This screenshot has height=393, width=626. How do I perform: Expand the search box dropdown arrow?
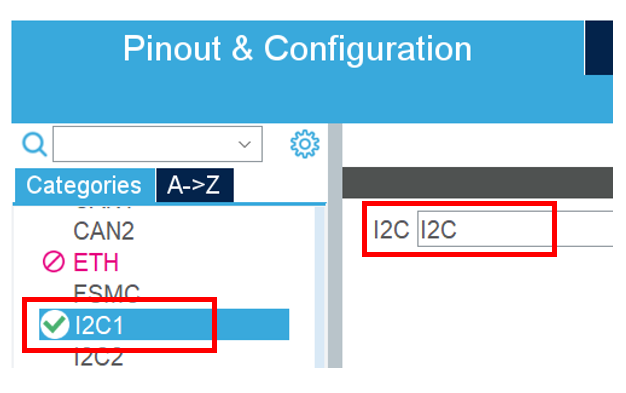[x=244, y=144]
